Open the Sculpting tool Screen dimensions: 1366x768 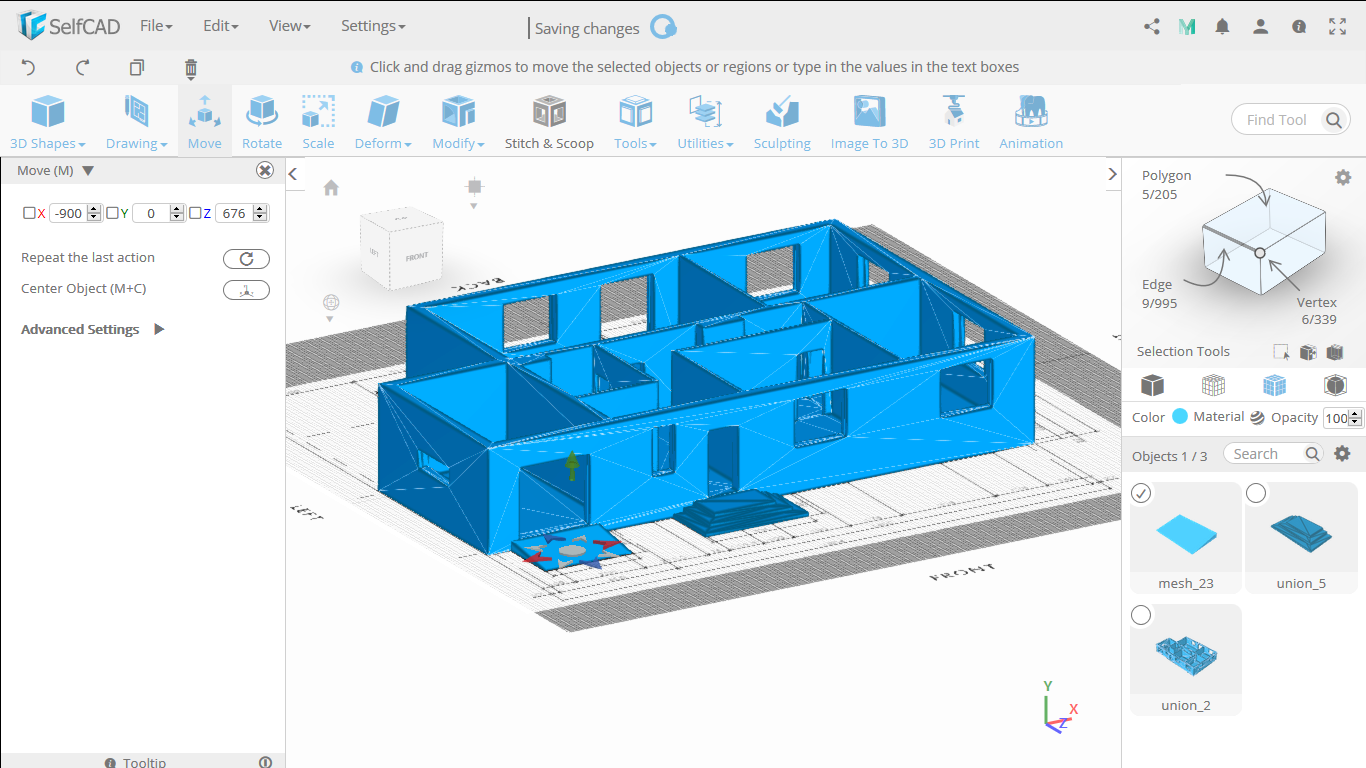click(782, 122)
